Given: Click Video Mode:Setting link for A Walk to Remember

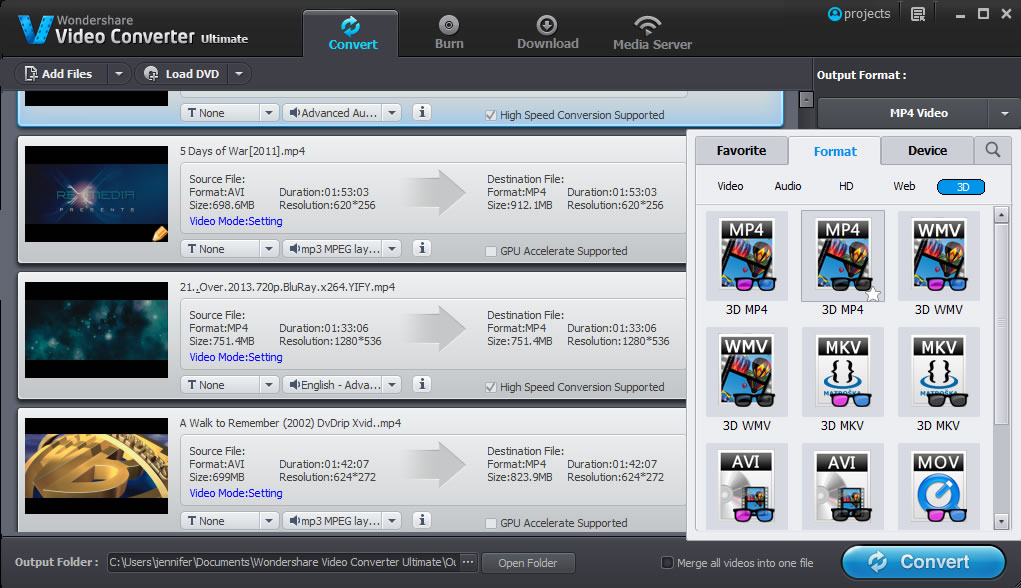Looking at the screenshot, I should tap(236, 493).
